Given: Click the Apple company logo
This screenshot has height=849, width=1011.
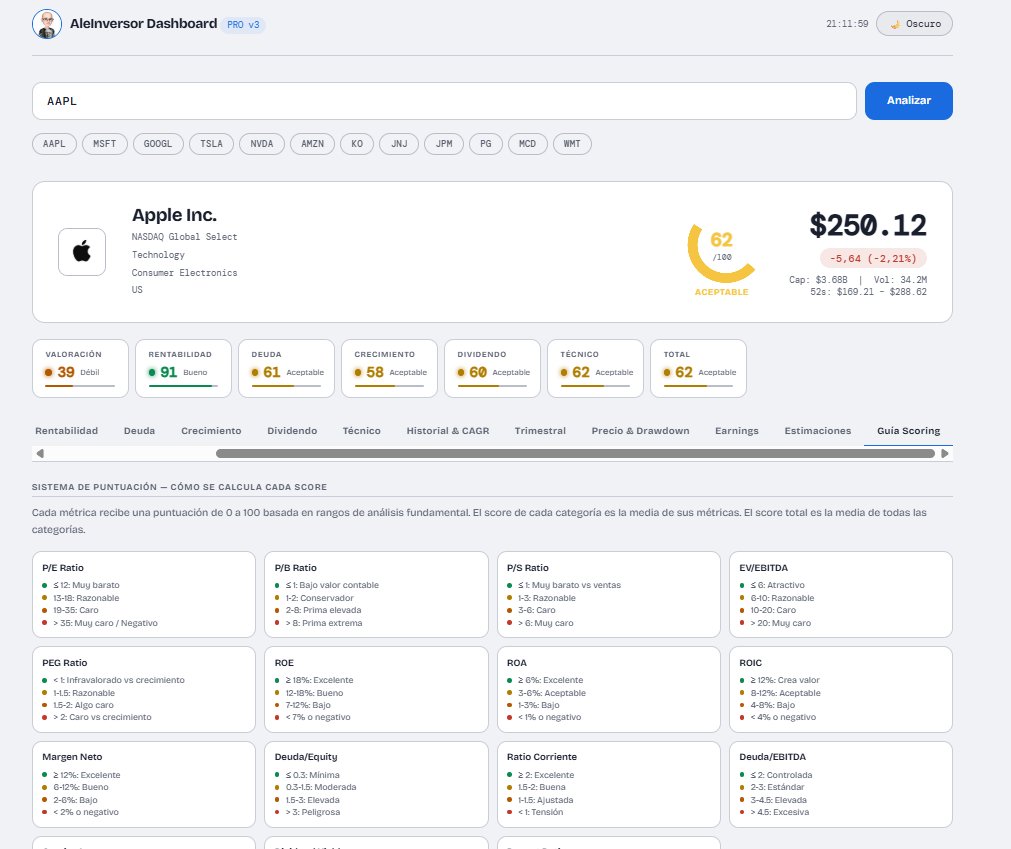Looking at the screenshot, I should pyautogui.click(x=82, y=252).
